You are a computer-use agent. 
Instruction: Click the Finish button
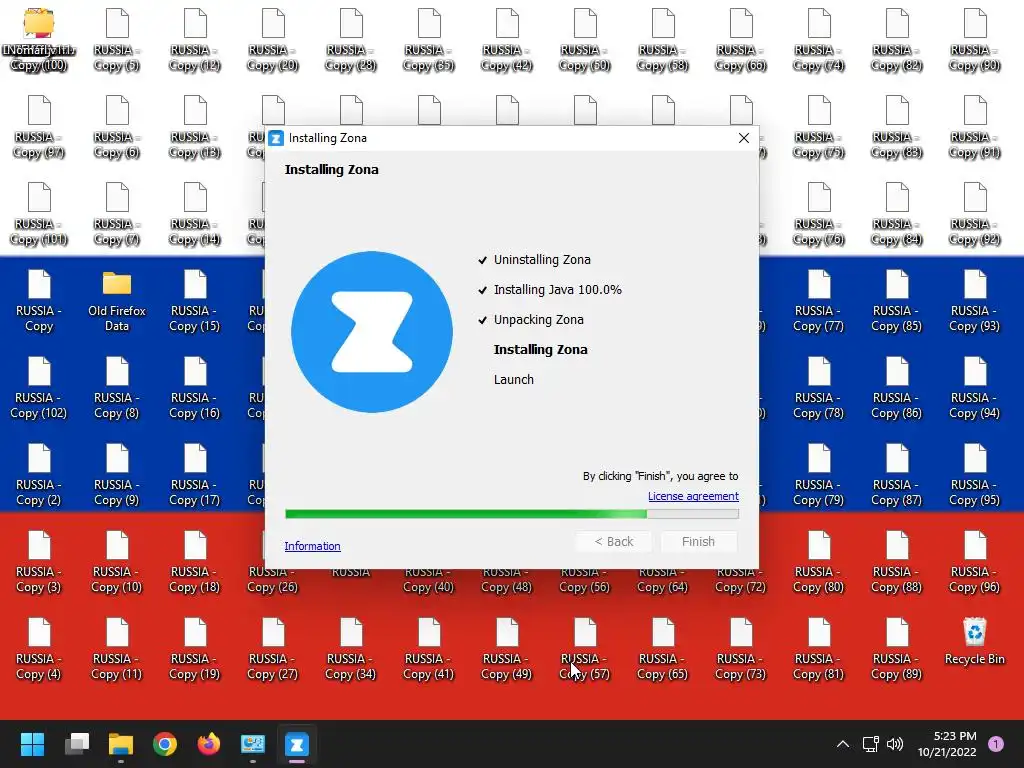[x=698, y=541]
